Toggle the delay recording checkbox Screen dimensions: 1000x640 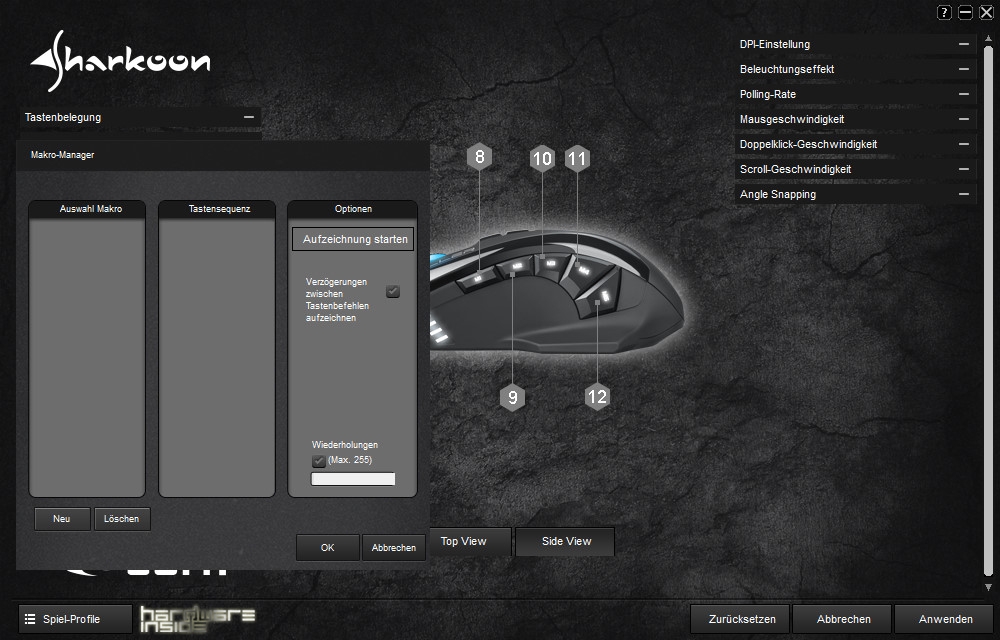393,291
